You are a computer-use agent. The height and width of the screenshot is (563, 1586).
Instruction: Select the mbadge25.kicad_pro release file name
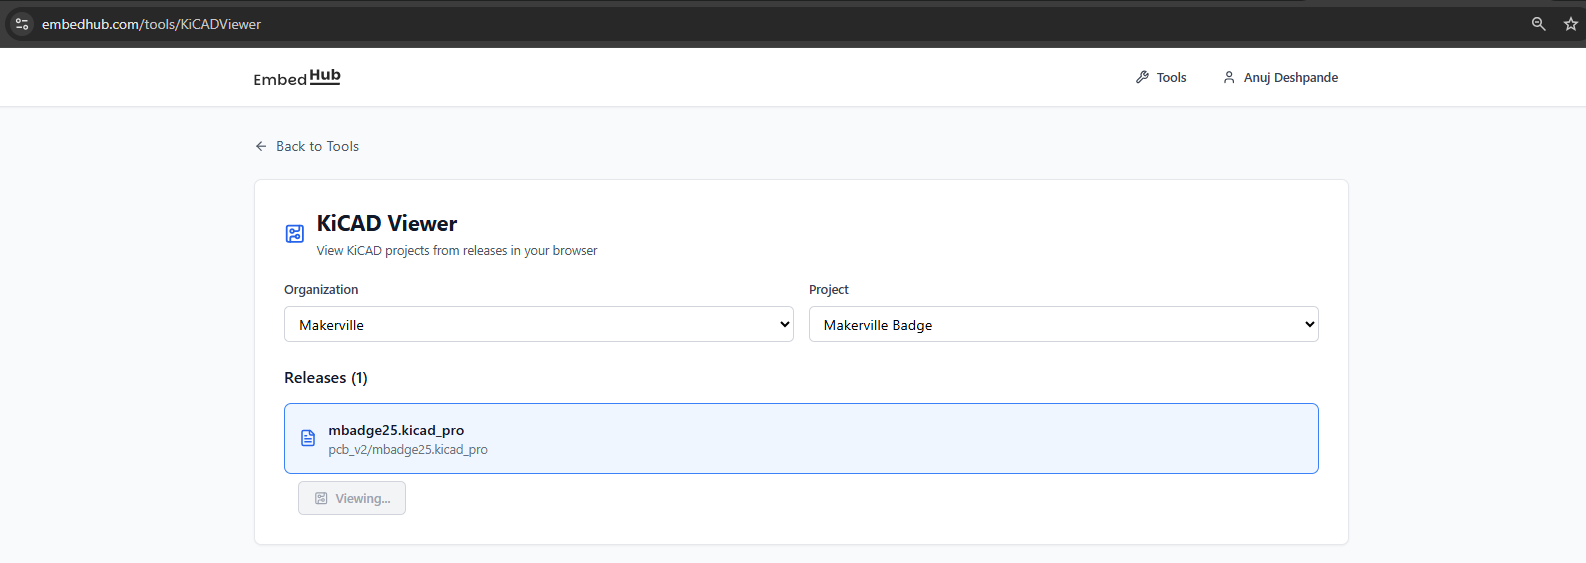point(396,430)
